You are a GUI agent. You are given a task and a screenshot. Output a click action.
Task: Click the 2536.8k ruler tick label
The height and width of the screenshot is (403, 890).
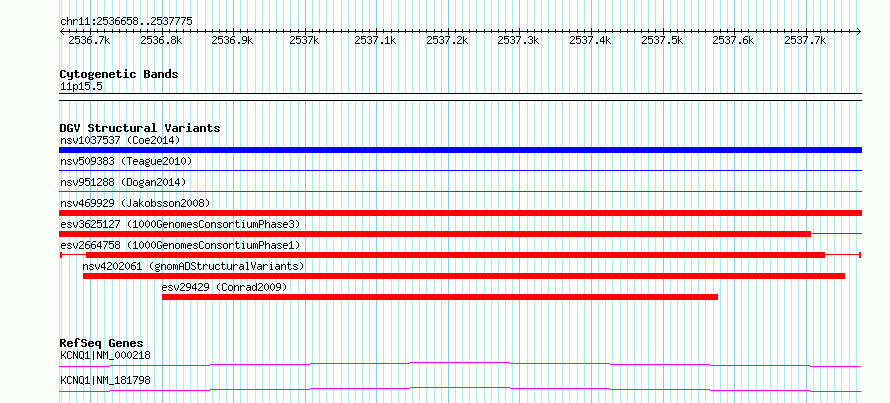click(x=161, y=41)
